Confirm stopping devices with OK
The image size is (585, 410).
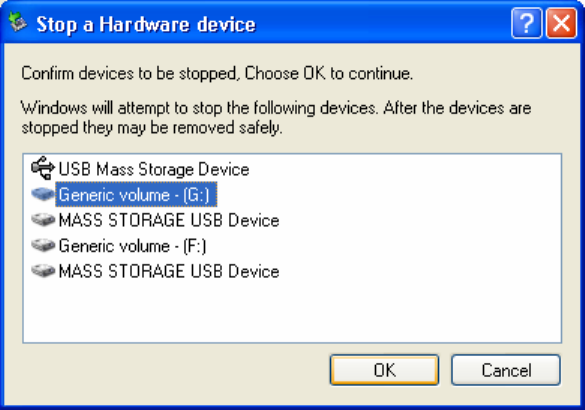coord(384,370)
